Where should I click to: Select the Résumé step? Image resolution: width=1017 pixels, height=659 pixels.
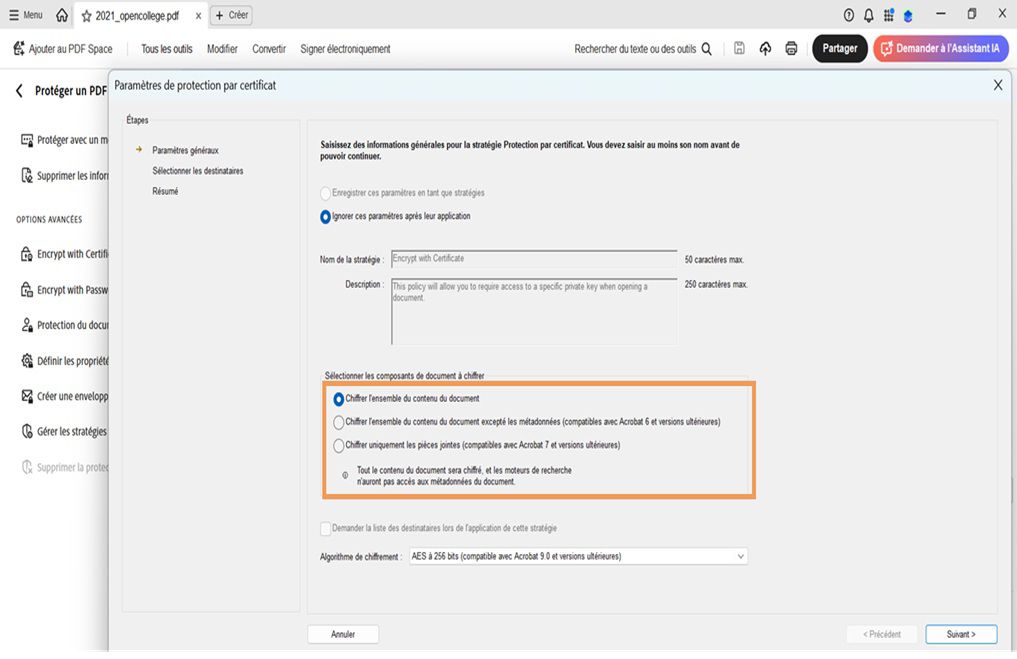165,191
